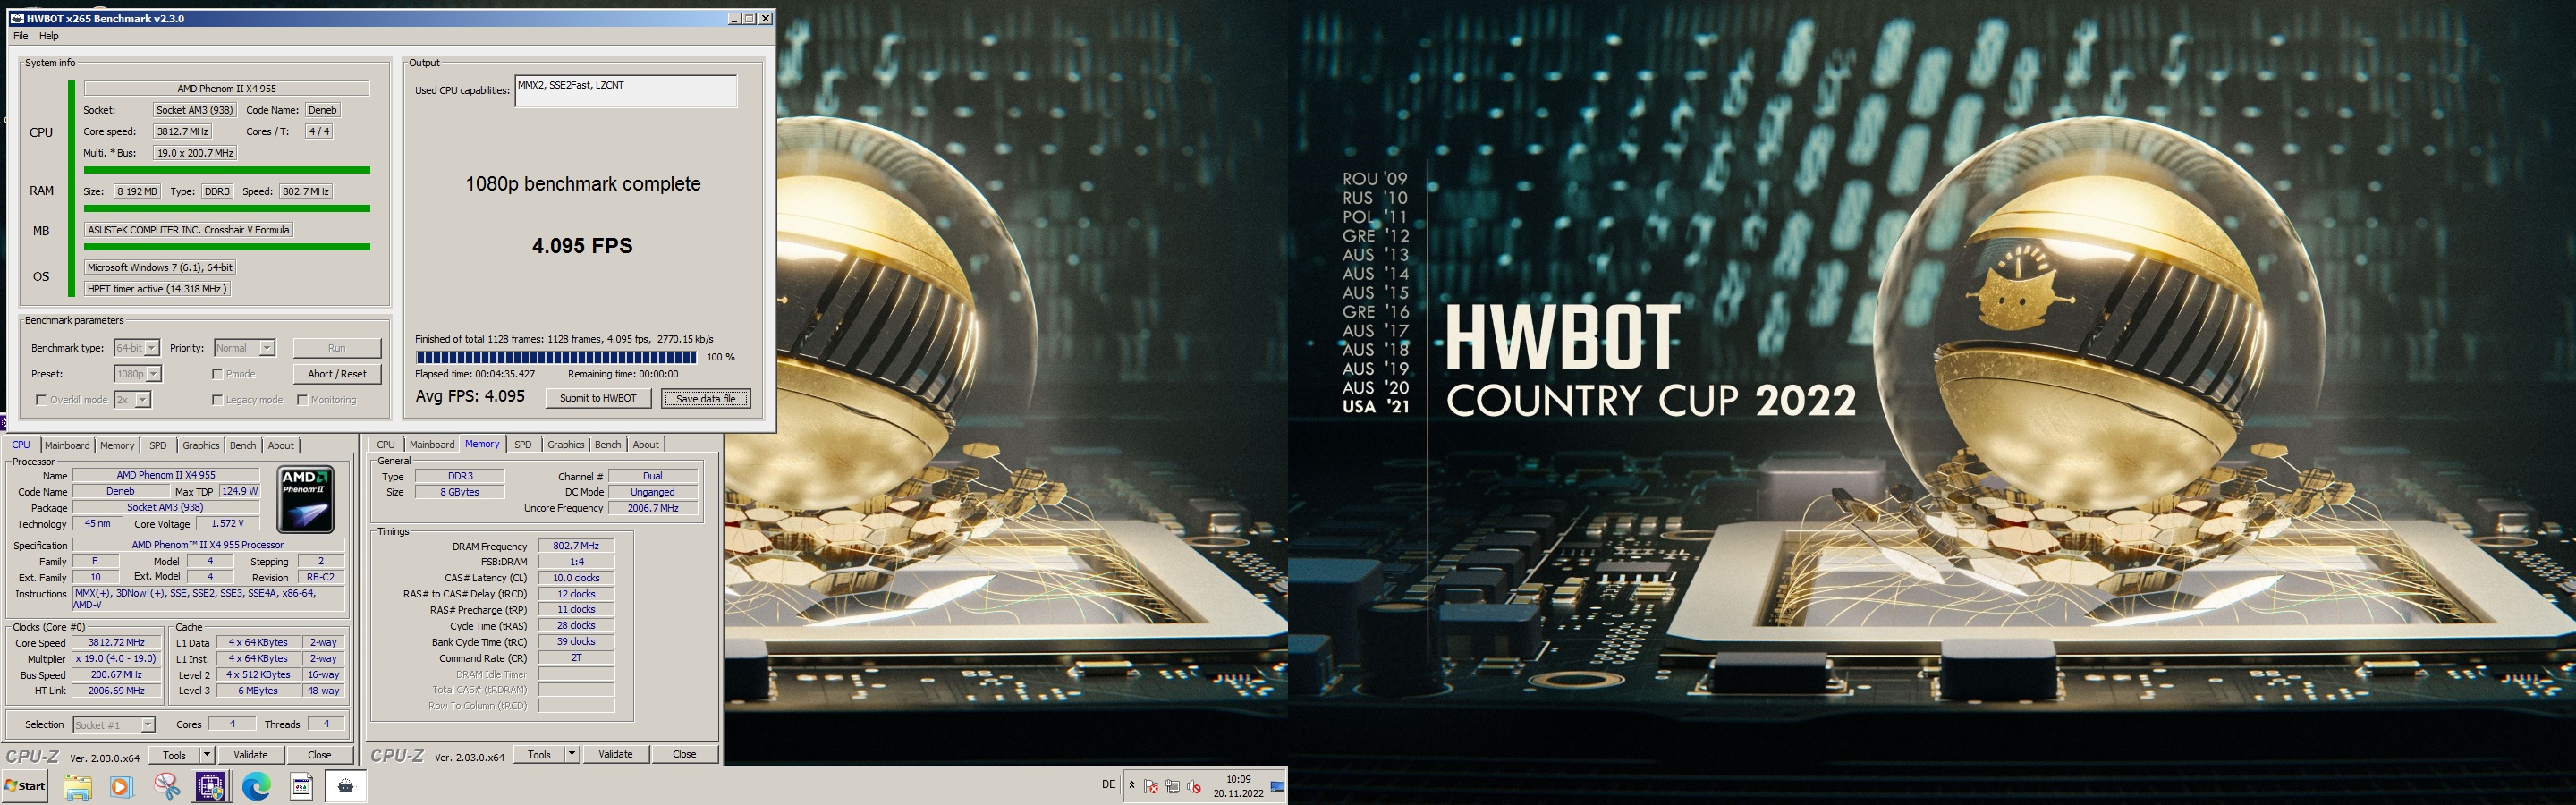Activate the HWBOT x265 Benchmark taskbar icon
2576x805 pixels.
pyautogui.click(x=346, y=787)
